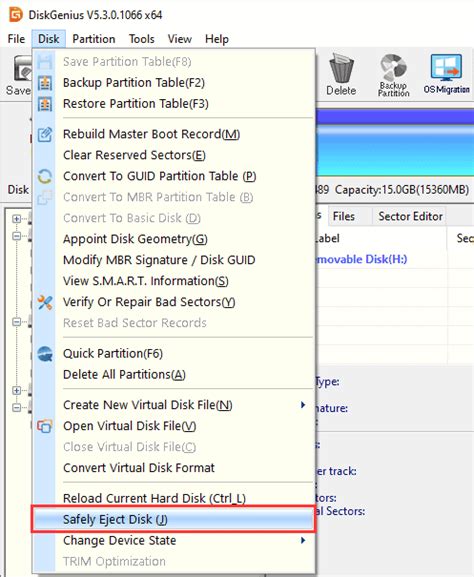474x577 pixels.
Task: Click the Rebuild Master Boot Record icon
Action: click(x=45, y=134)
